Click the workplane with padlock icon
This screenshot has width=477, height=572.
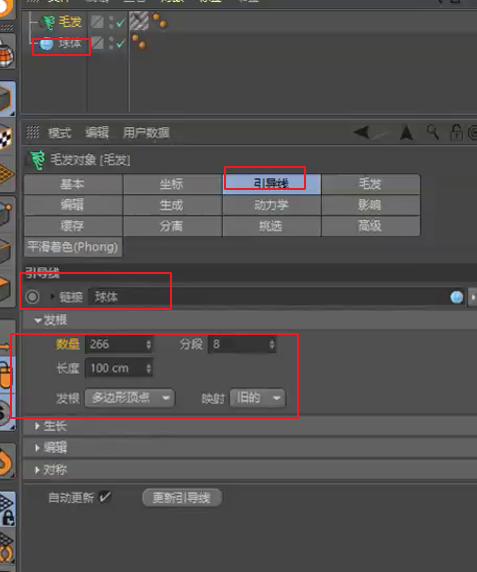7,509
